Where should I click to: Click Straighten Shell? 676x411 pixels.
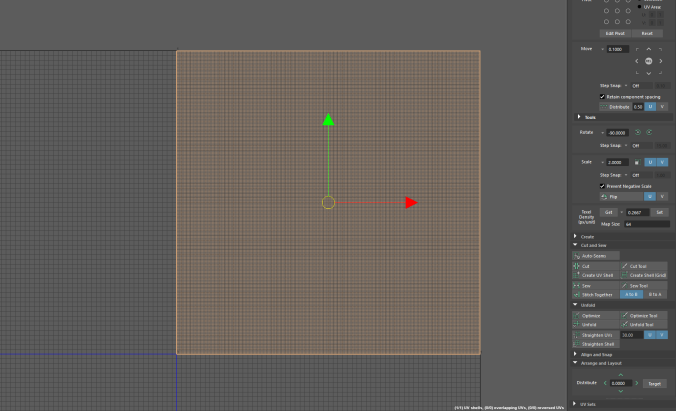pos(596,344)
